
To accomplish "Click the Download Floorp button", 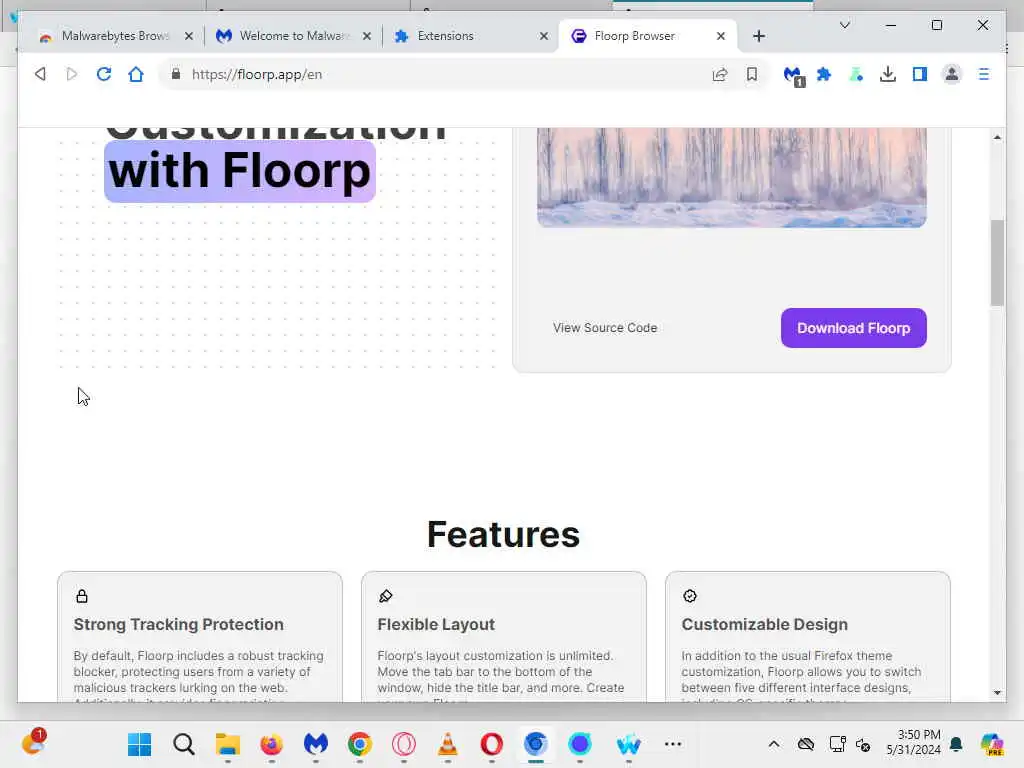I will tap(854, 328).
